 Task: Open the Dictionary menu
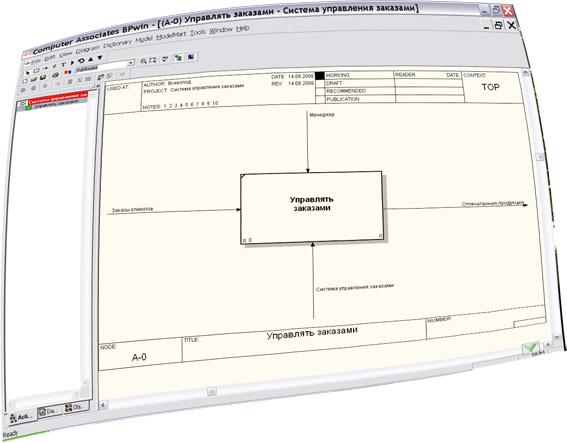tap(118, 44)
